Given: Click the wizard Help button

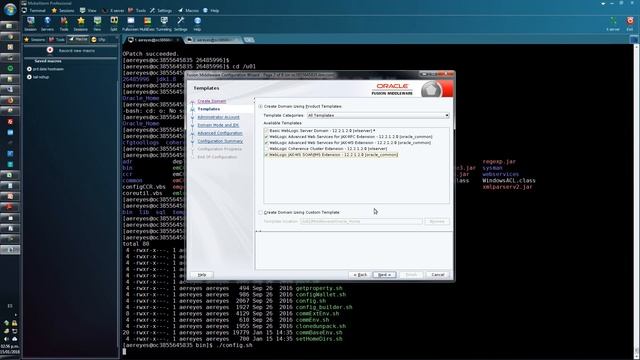Looking at the screenshot, I should point(202,275).
